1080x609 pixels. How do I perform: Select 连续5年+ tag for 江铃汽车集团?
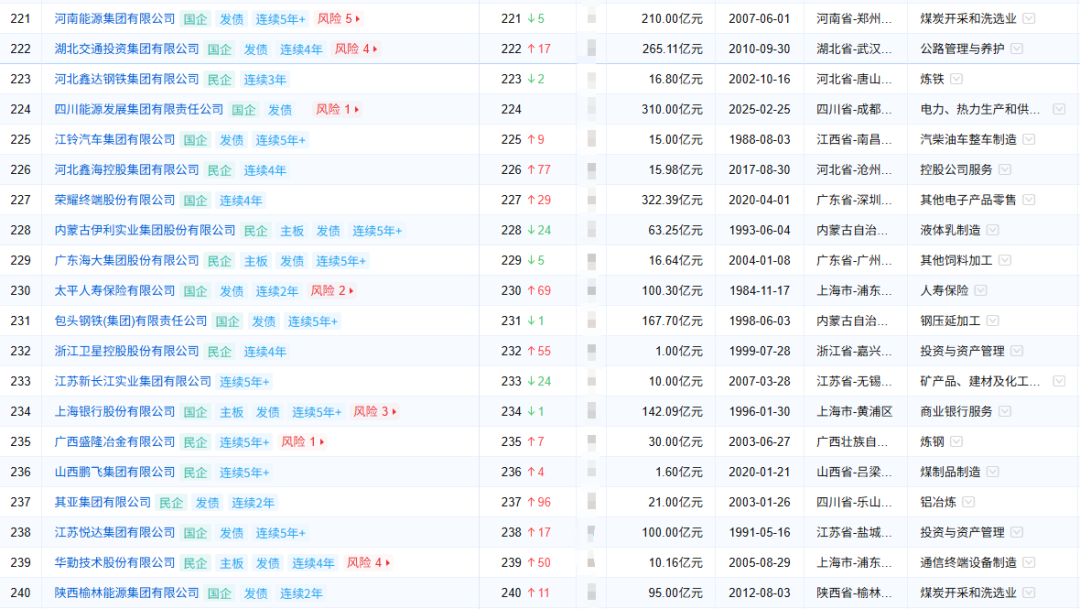[x=280, y=141]
